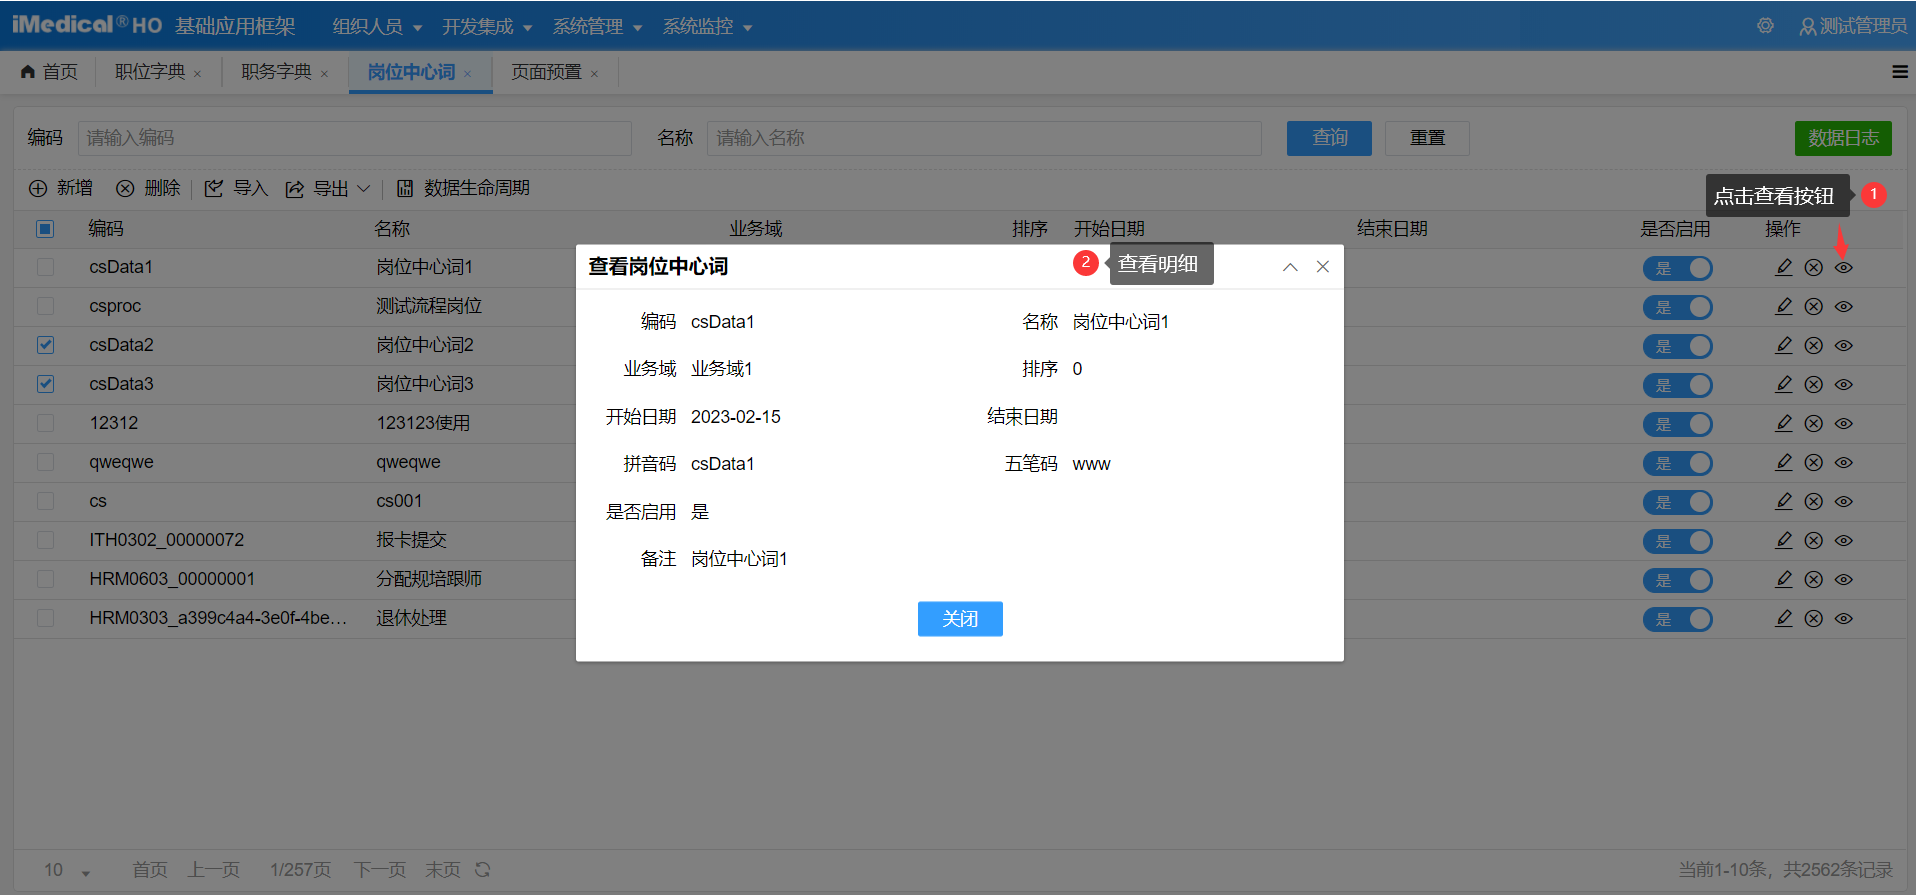Viewport: 1916px width, 895px height.
Task: Toggle the select-all header checkbox
Action: 45,229
